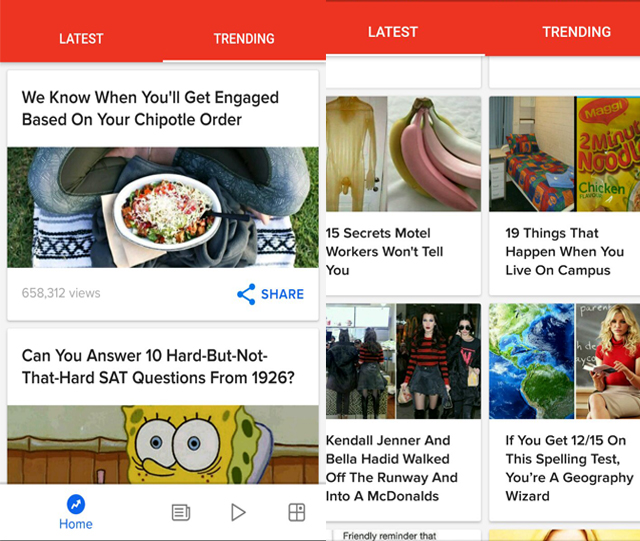The width and height of the screenshot is (640, 541).
Task: Open the Chipotle engagement quiz headline
Action: click(150, 109)
